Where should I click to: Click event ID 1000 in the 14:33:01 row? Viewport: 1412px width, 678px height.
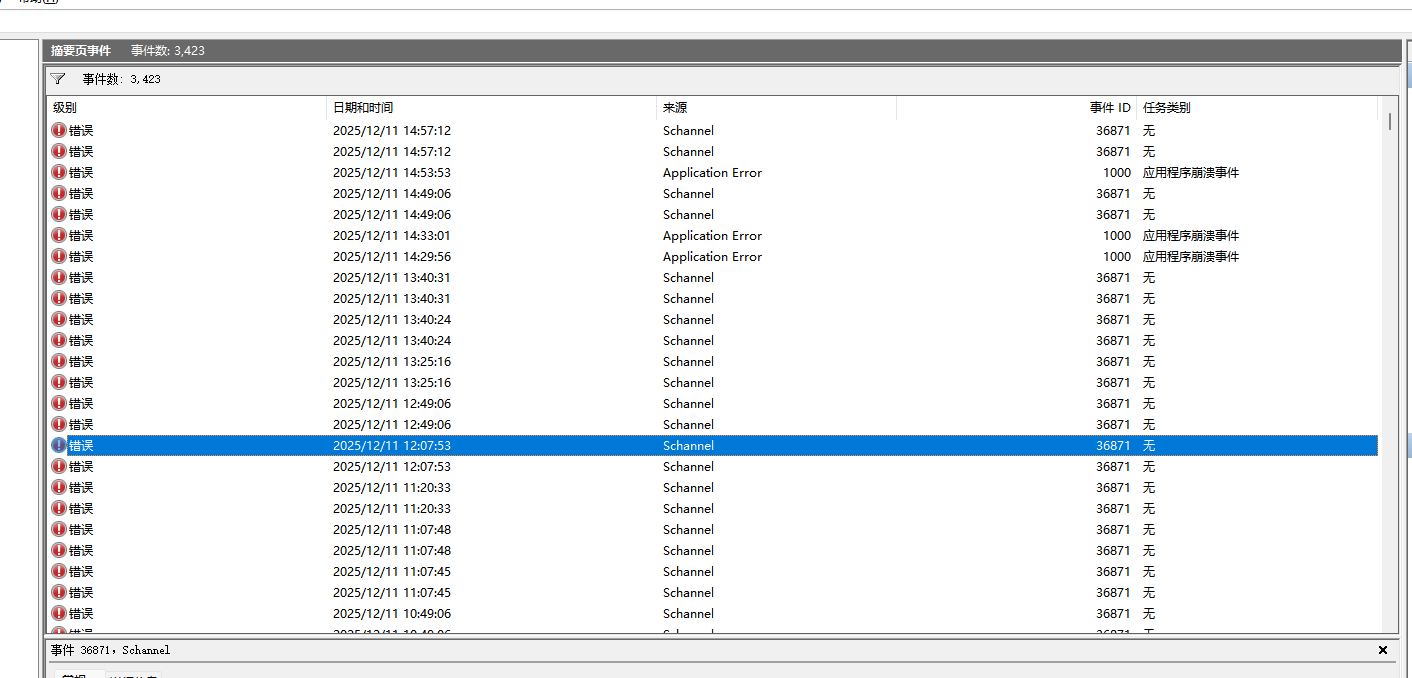1117,236
